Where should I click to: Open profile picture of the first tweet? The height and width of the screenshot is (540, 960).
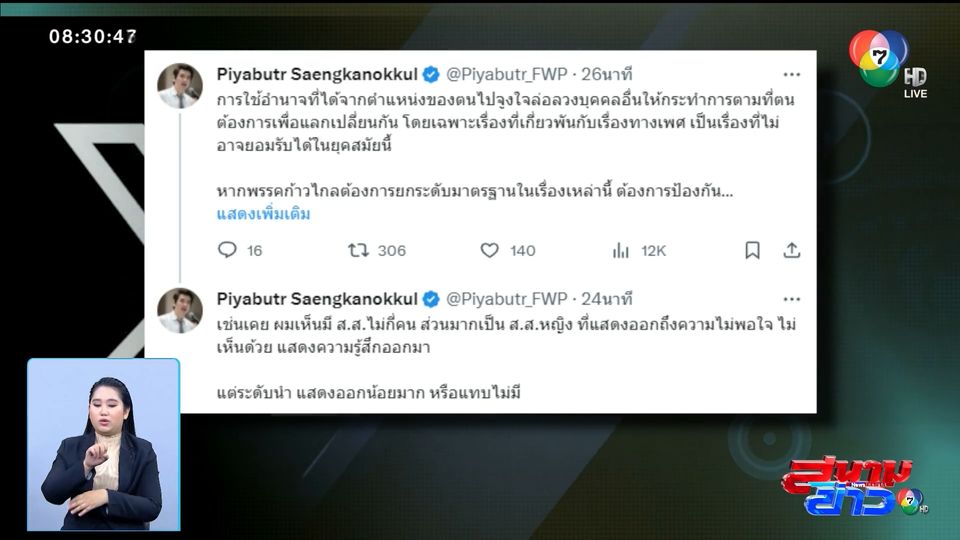pyautogui.click(x=179, y=85)
